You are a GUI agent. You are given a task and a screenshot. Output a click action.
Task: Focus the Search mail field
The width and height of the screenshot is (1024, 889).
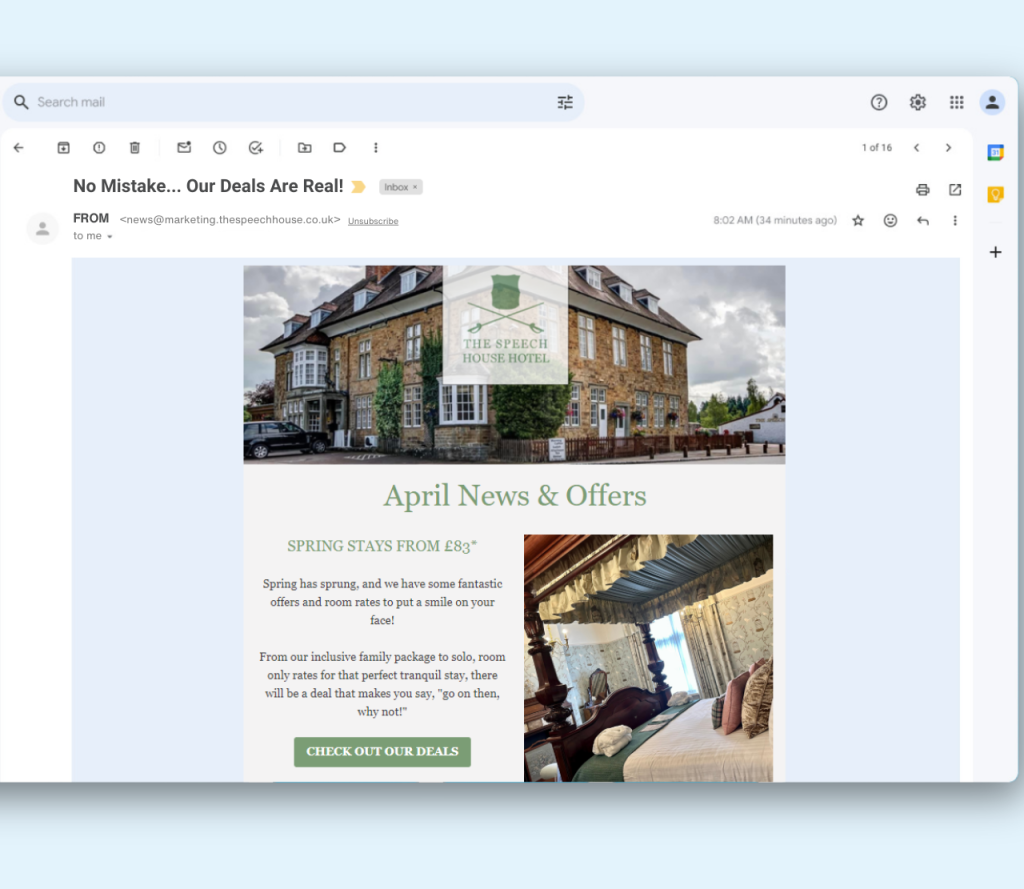click(x=294, y=102)
